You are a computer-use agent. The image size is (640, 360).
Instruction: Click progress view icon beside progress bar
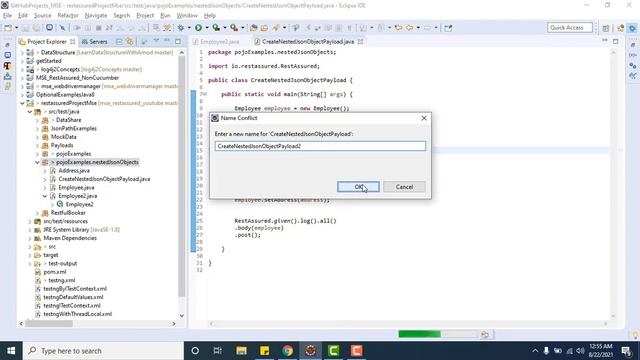(x=484, y=334)
